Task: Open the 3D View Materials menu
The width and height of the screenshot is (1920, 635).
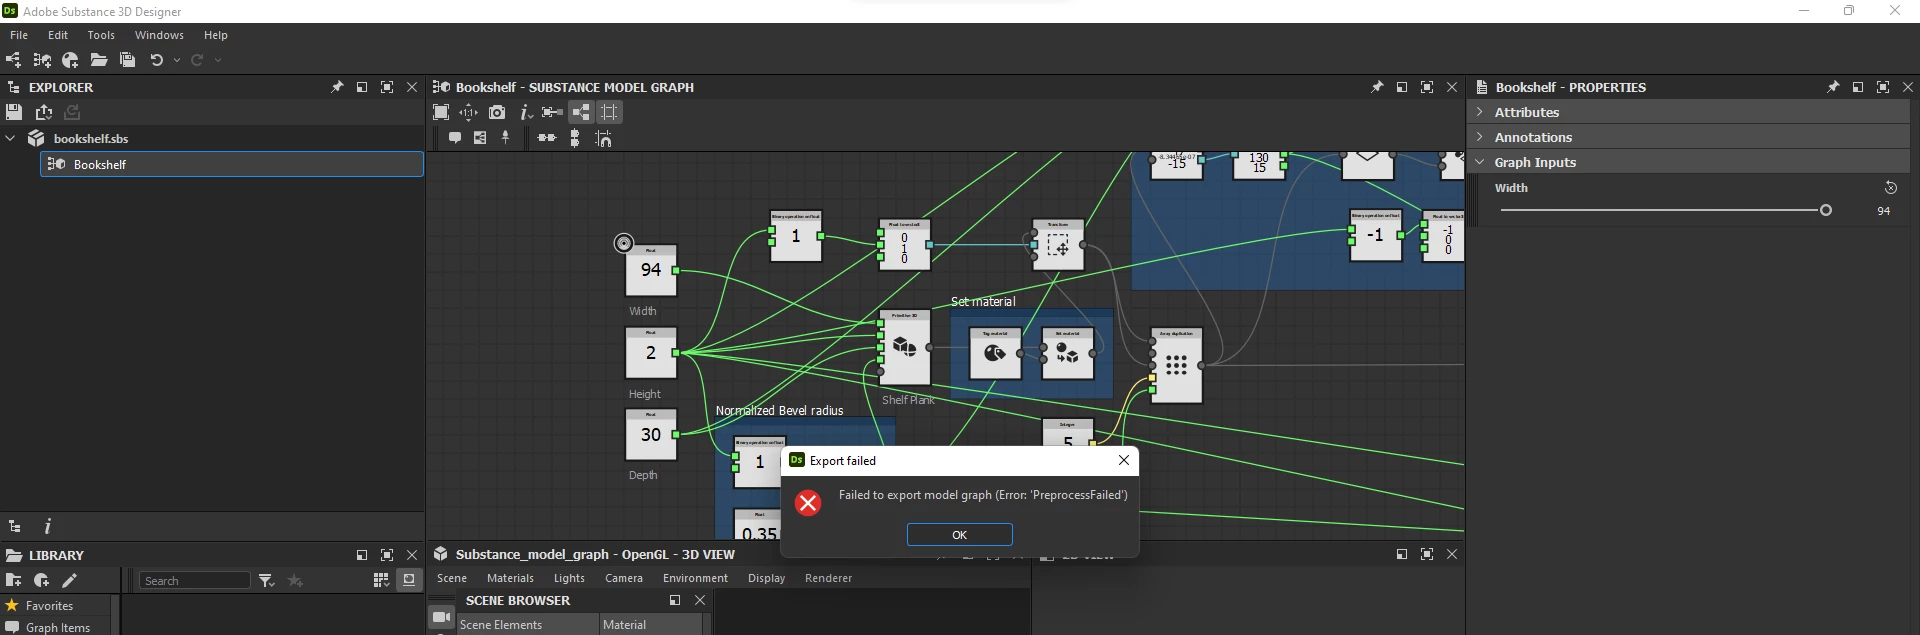Action: 510,578
